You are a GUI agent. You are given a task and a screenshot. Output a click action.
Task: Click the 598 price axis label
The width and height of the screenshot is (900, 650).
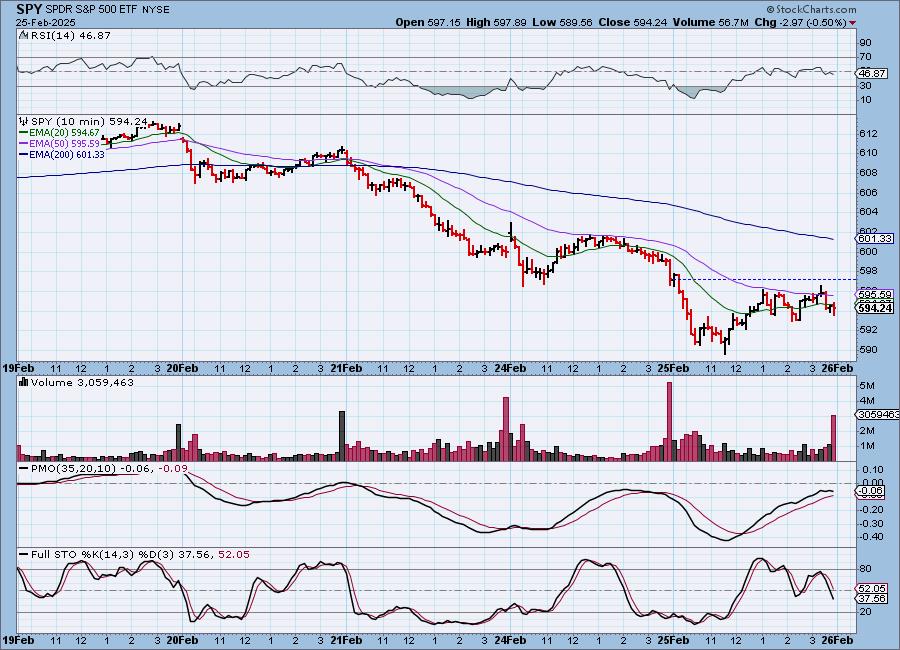click(868, 270)
